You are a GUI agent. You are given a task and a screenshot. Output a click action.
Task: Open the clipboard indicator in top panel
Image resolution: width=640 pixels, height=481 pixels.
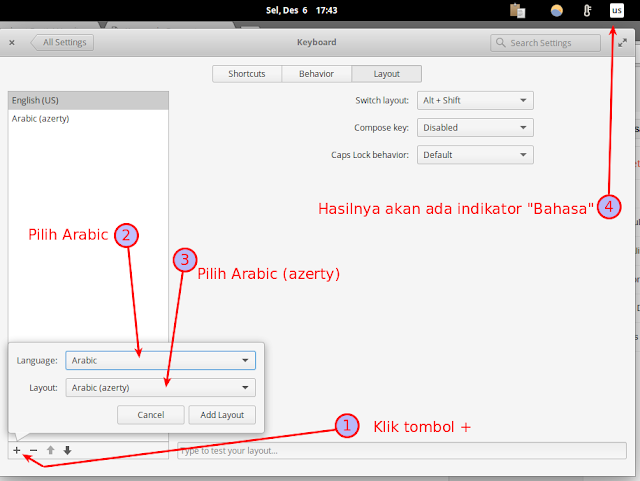[x=518, y=11]
